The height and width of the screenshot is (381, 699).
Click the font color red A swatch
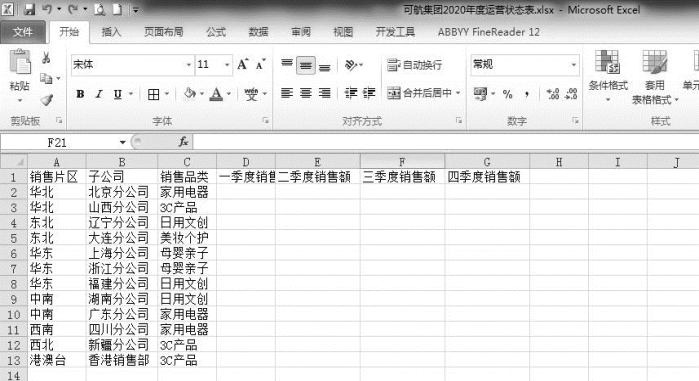(216, 94)
